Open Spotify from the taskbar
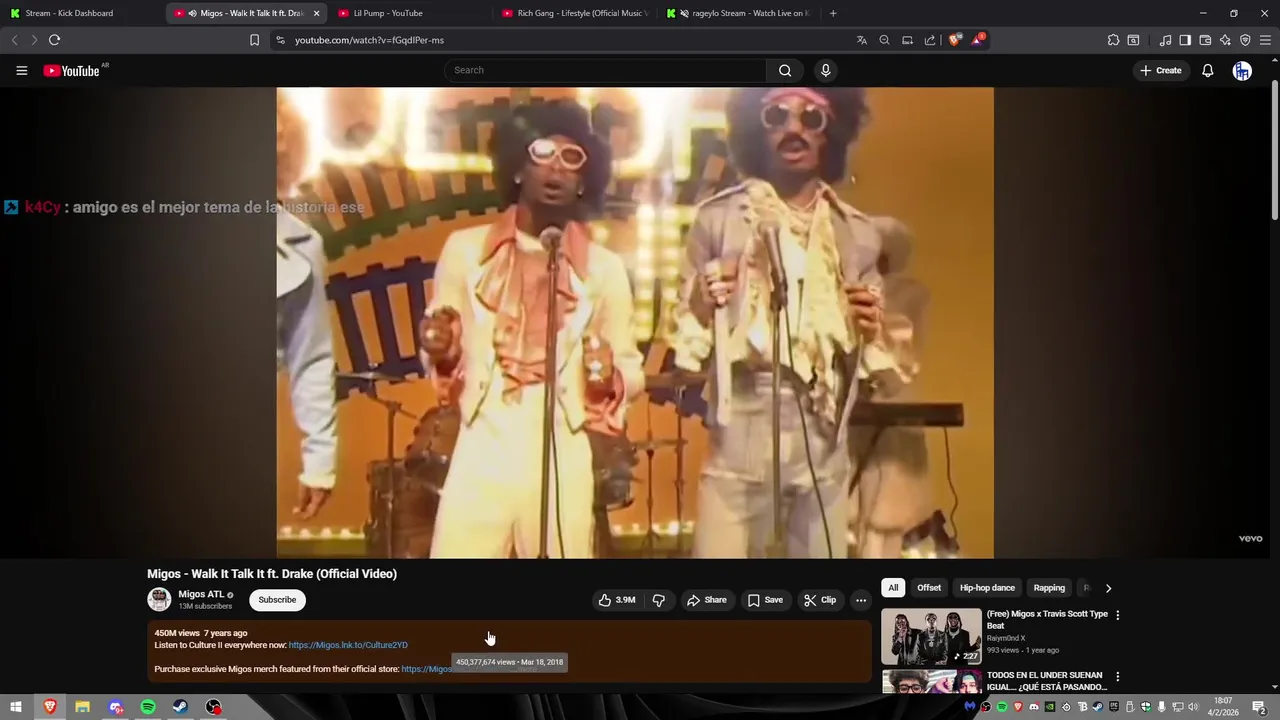 point(148,707)
